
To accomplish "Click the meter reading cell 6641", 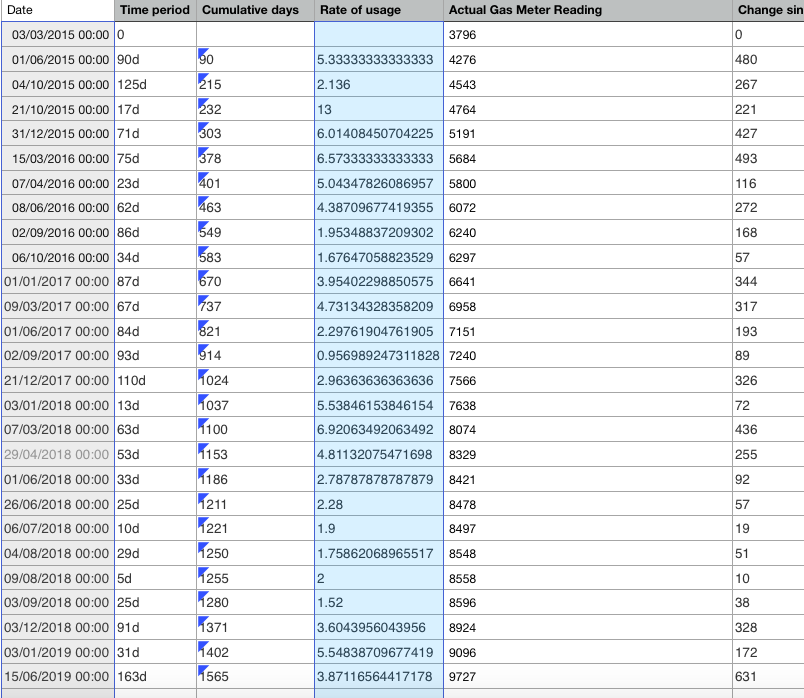I will pyautogui.click(x=588, y=282).
